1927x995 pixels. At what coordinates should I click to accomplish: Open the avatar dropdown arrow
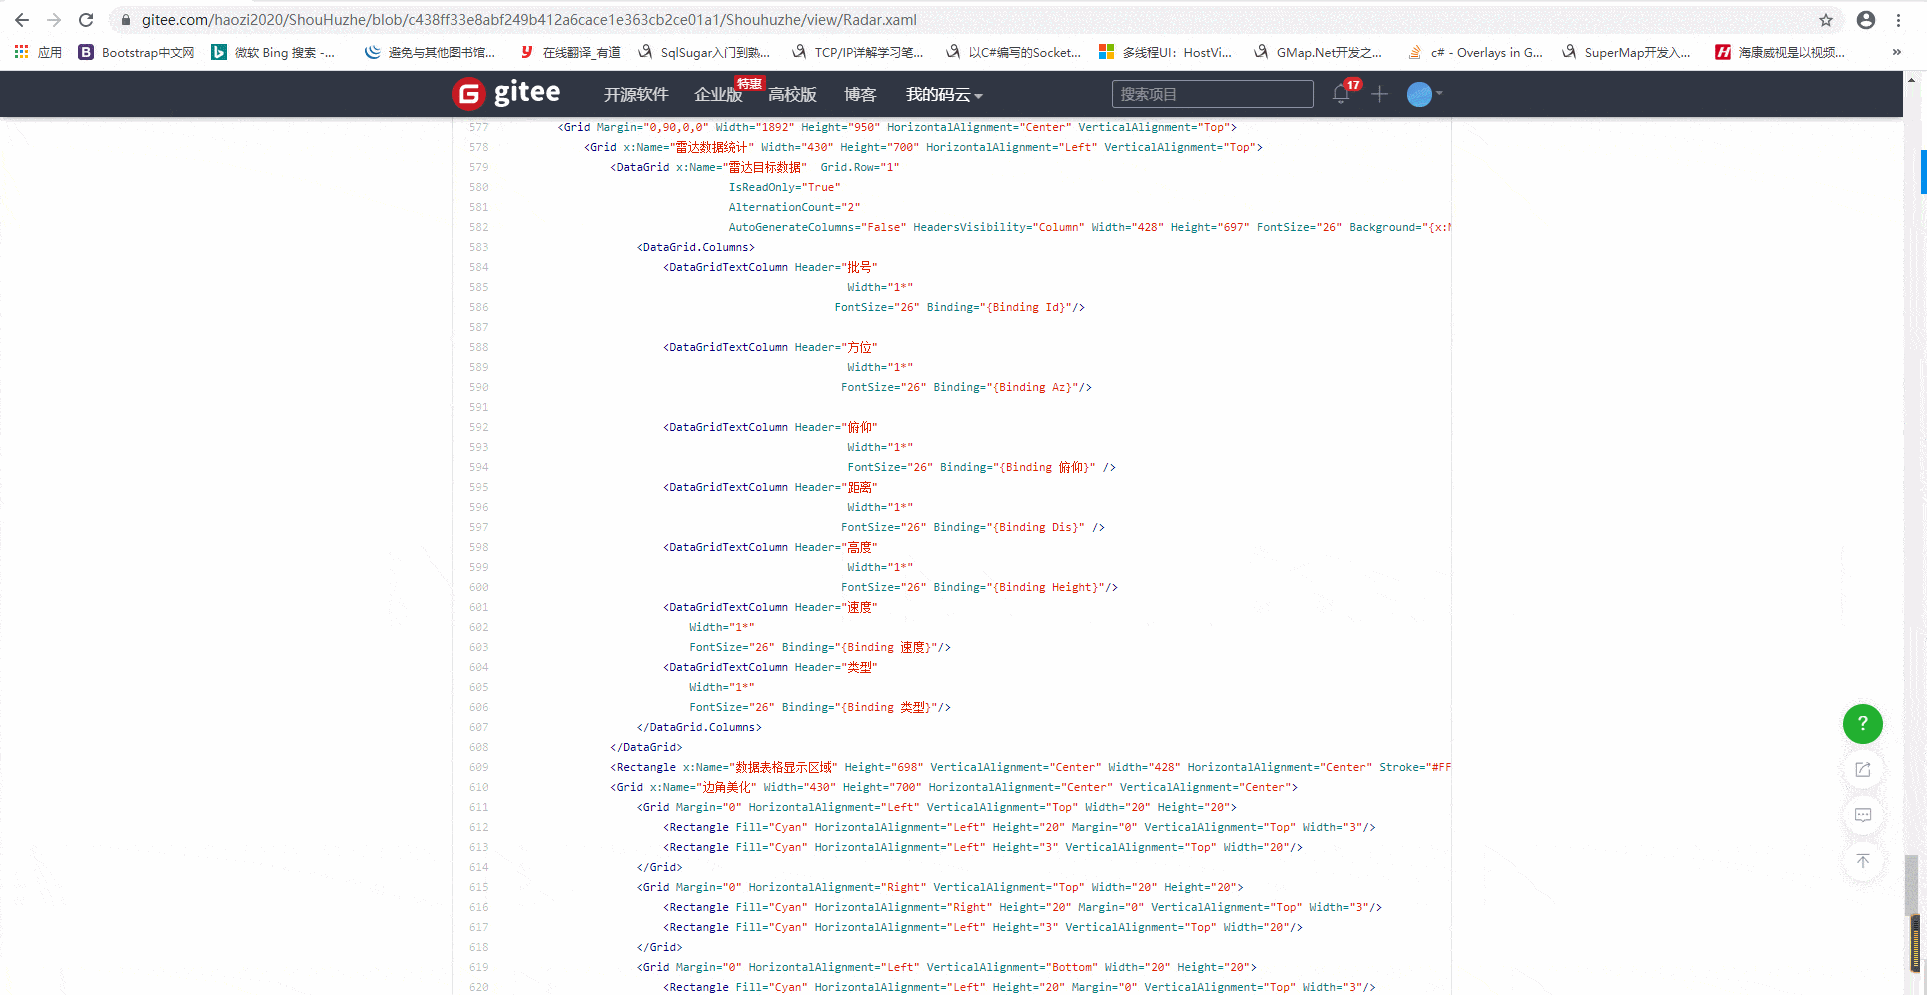1437,94
